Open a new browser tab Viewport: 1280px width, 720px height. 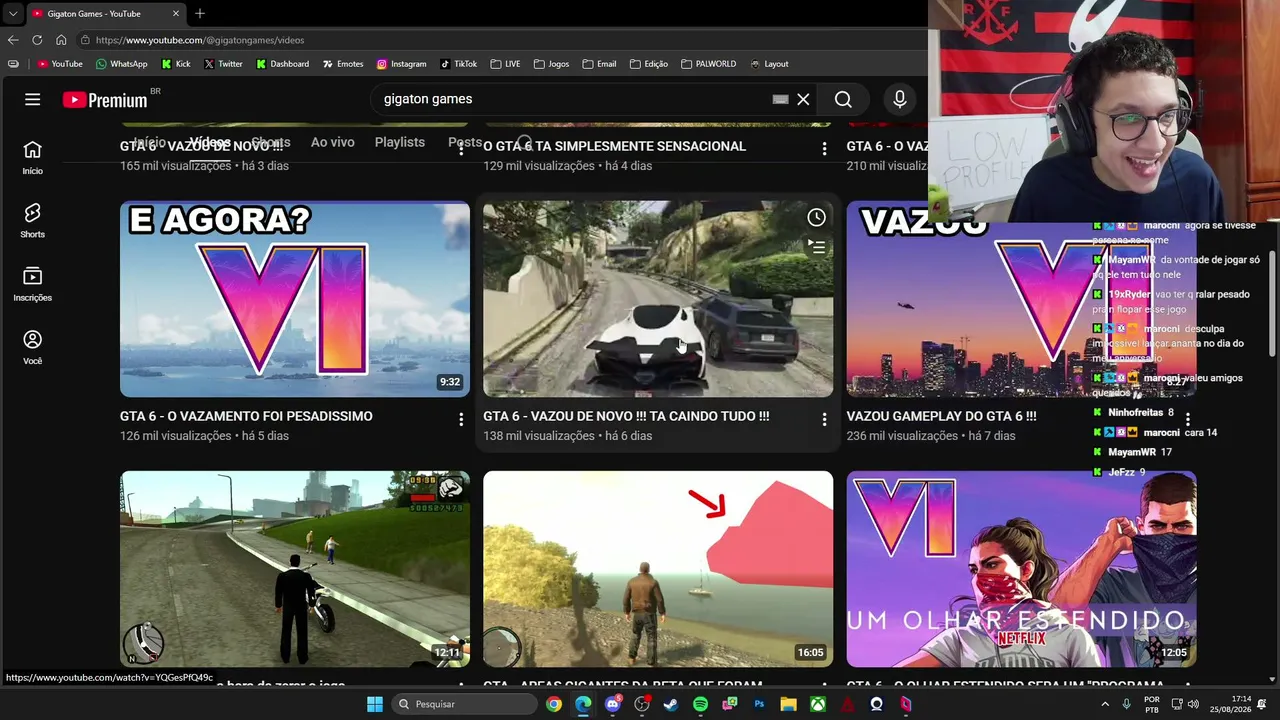[200, 14]
